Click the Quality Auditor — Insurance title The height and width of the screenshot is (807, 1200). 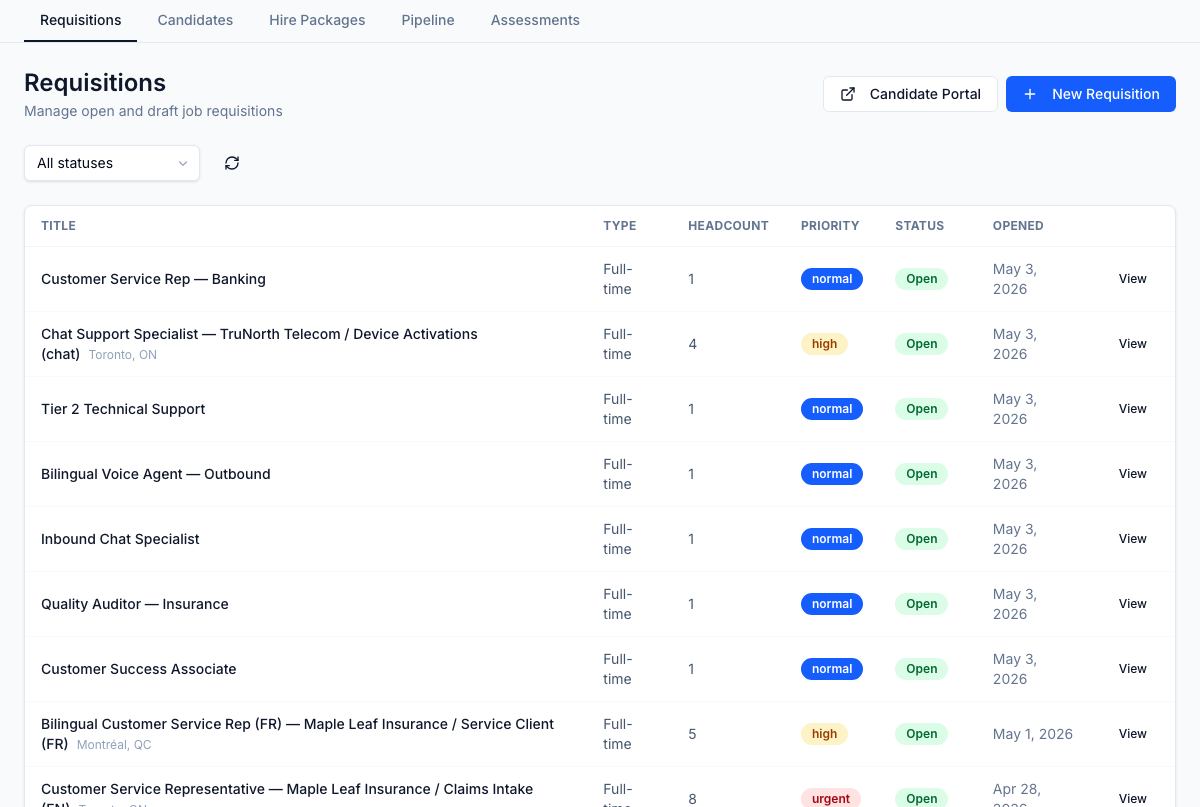coord(135,604)
